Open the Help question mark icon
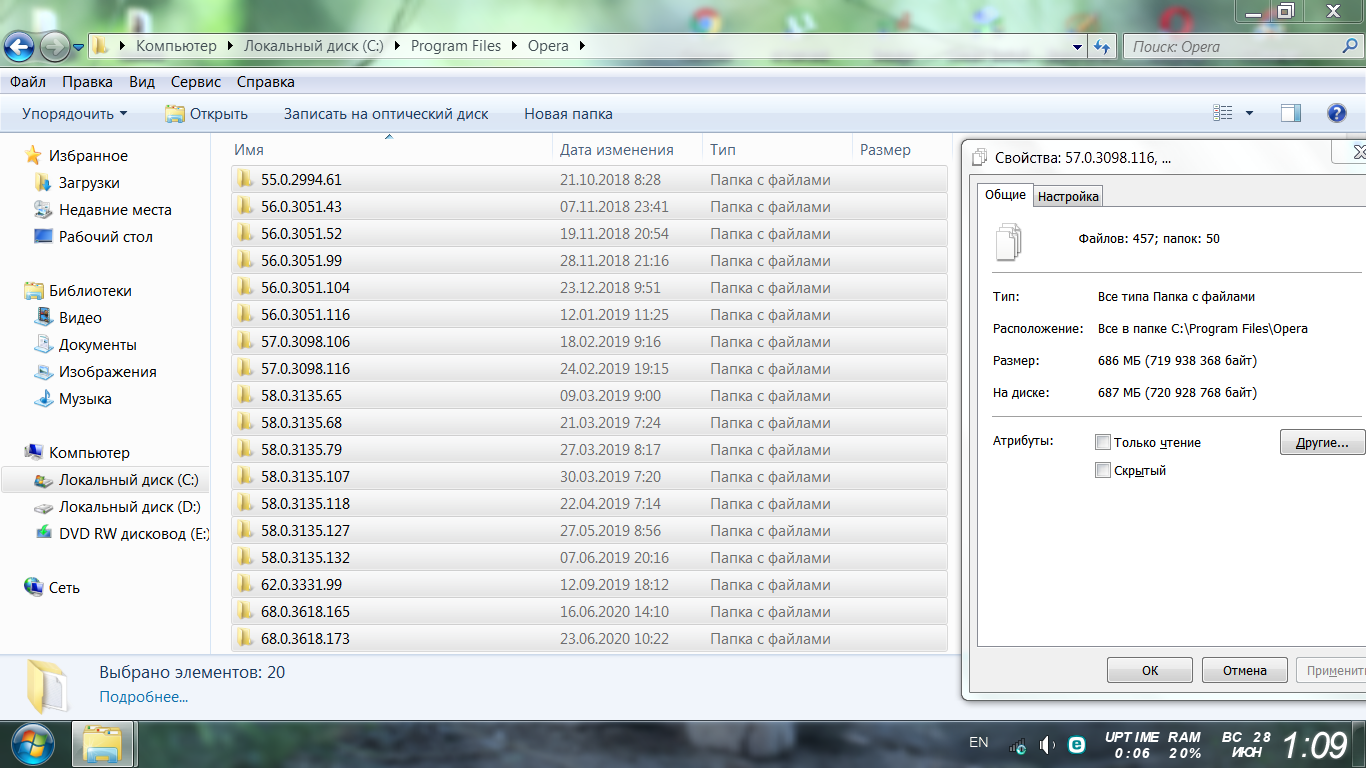This screenshot has height=768, width=1366. [x=1336, y=113]
